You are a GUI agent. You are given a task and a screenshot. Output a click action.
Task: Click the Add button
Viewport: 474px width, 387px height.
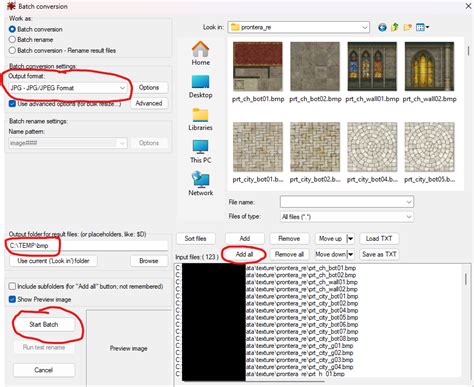pos(245,239)
